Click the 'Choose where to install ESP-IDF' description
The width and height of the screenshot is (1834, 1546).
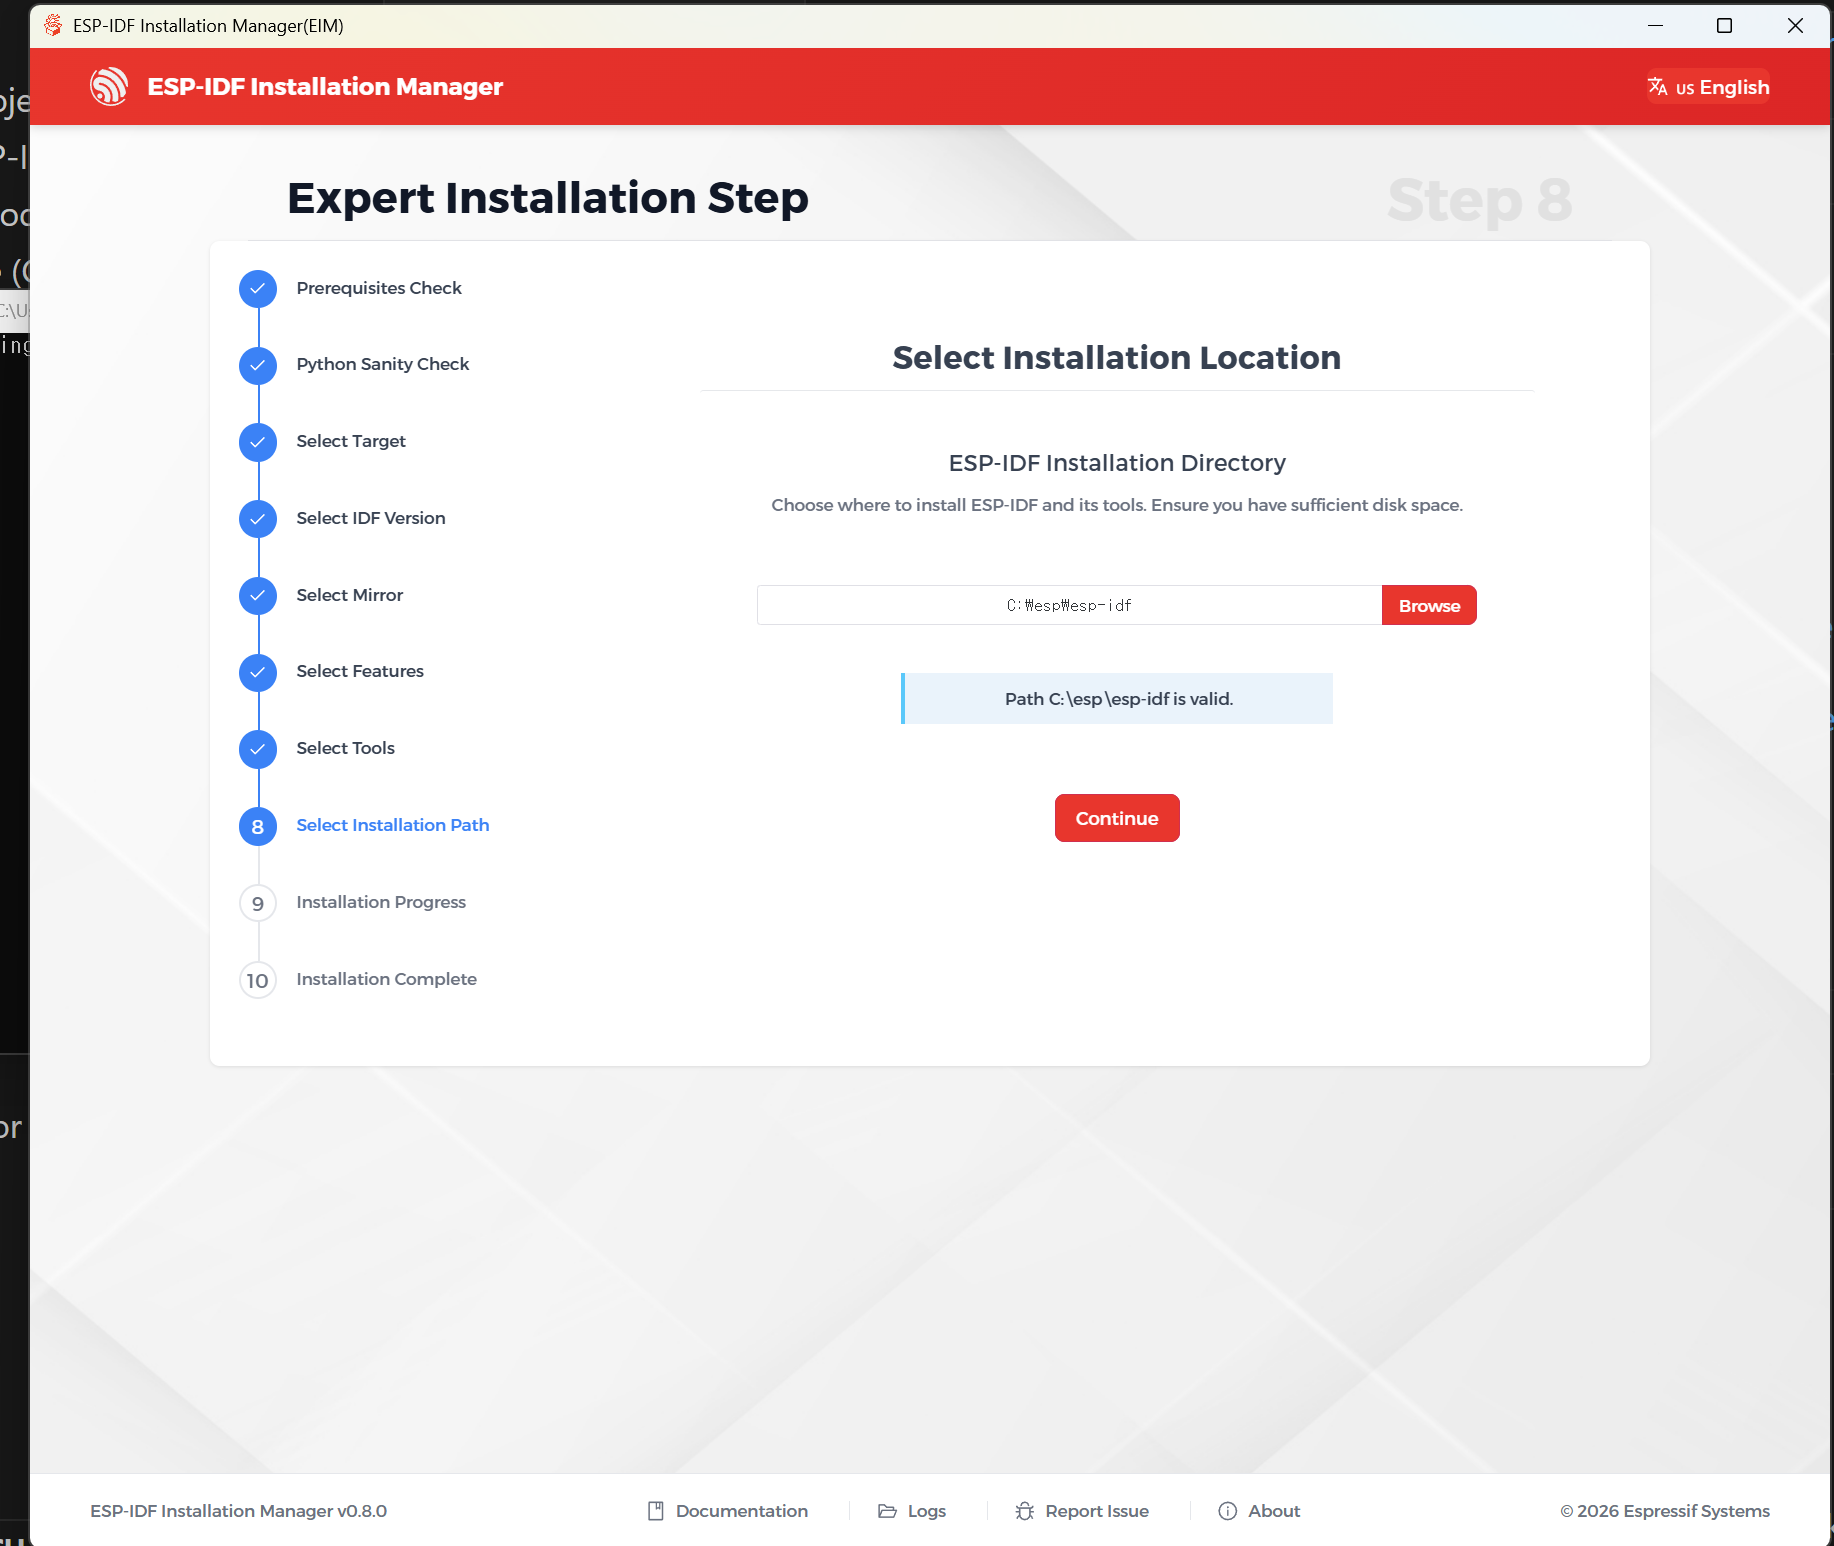[x=1117, y=505]
